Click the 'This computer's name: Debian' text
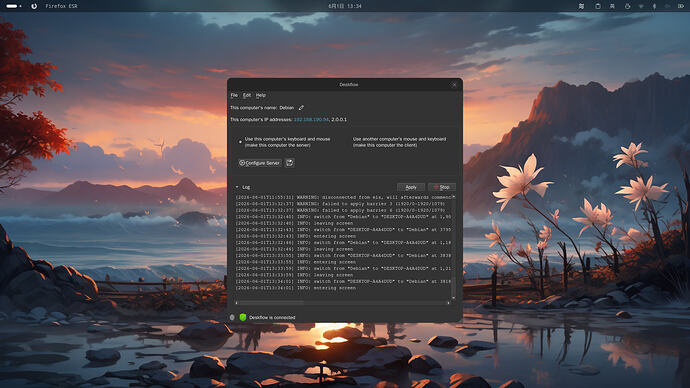Image resolution: width=690 pixels, height=388 pixels. tap(262, 108)
